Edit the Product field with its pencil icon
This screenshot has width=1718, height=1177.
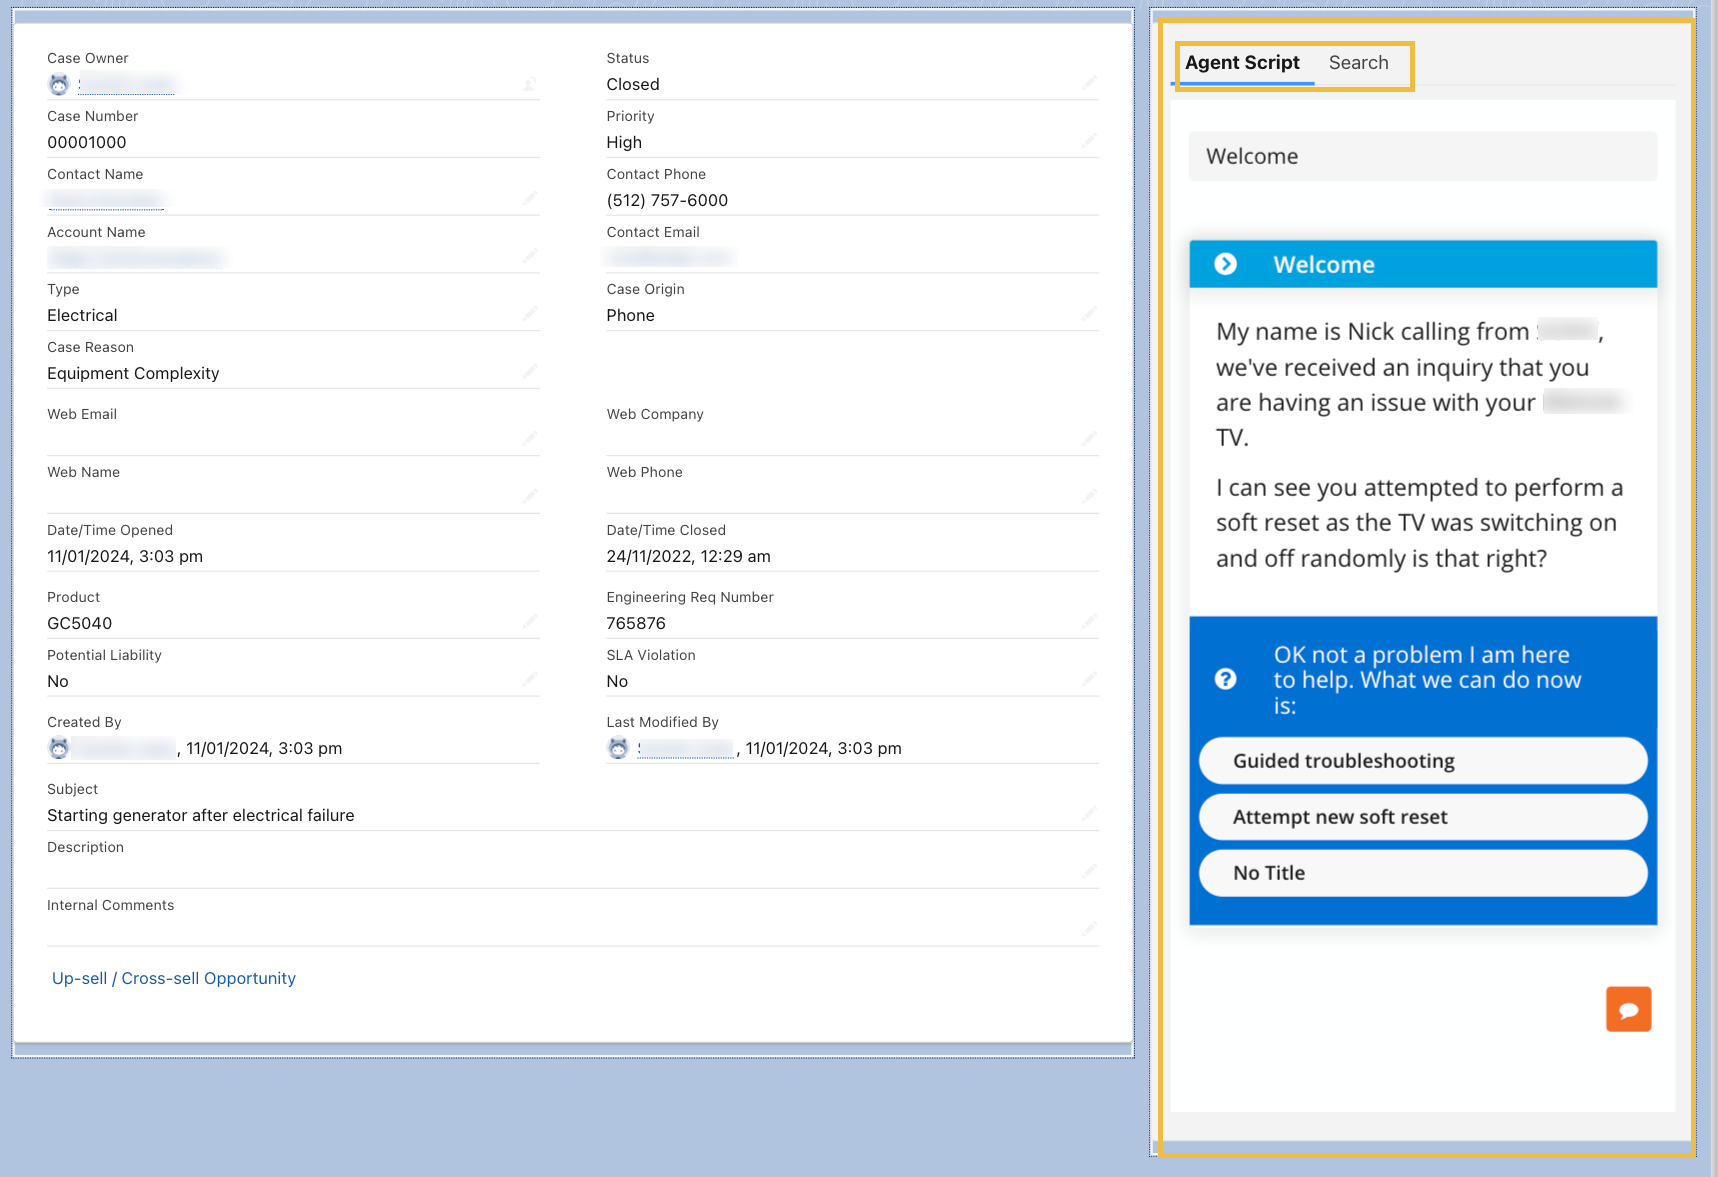531,620
